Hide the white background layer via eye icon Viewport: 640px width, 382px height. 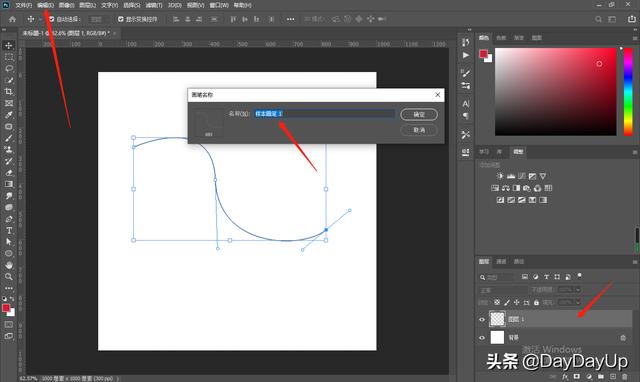tap(482, 338)
